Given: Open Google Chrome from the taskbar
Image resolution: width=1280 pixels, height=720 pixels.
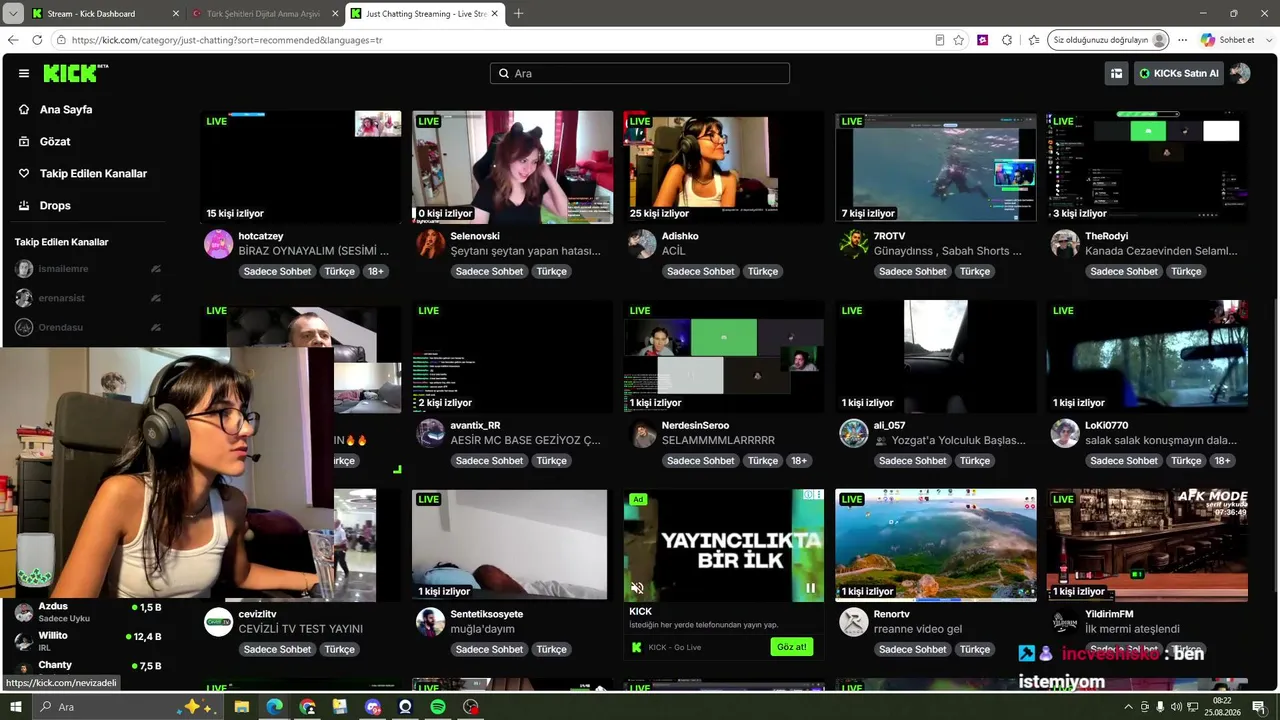Looking at the screenshot, I should point(307,707).
